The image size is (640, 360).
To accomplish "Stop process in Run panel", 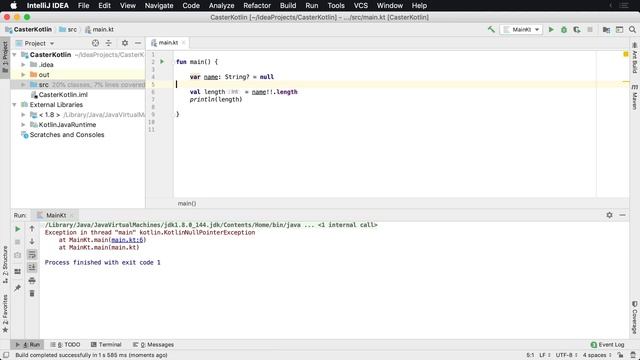I will pos(18,242).
